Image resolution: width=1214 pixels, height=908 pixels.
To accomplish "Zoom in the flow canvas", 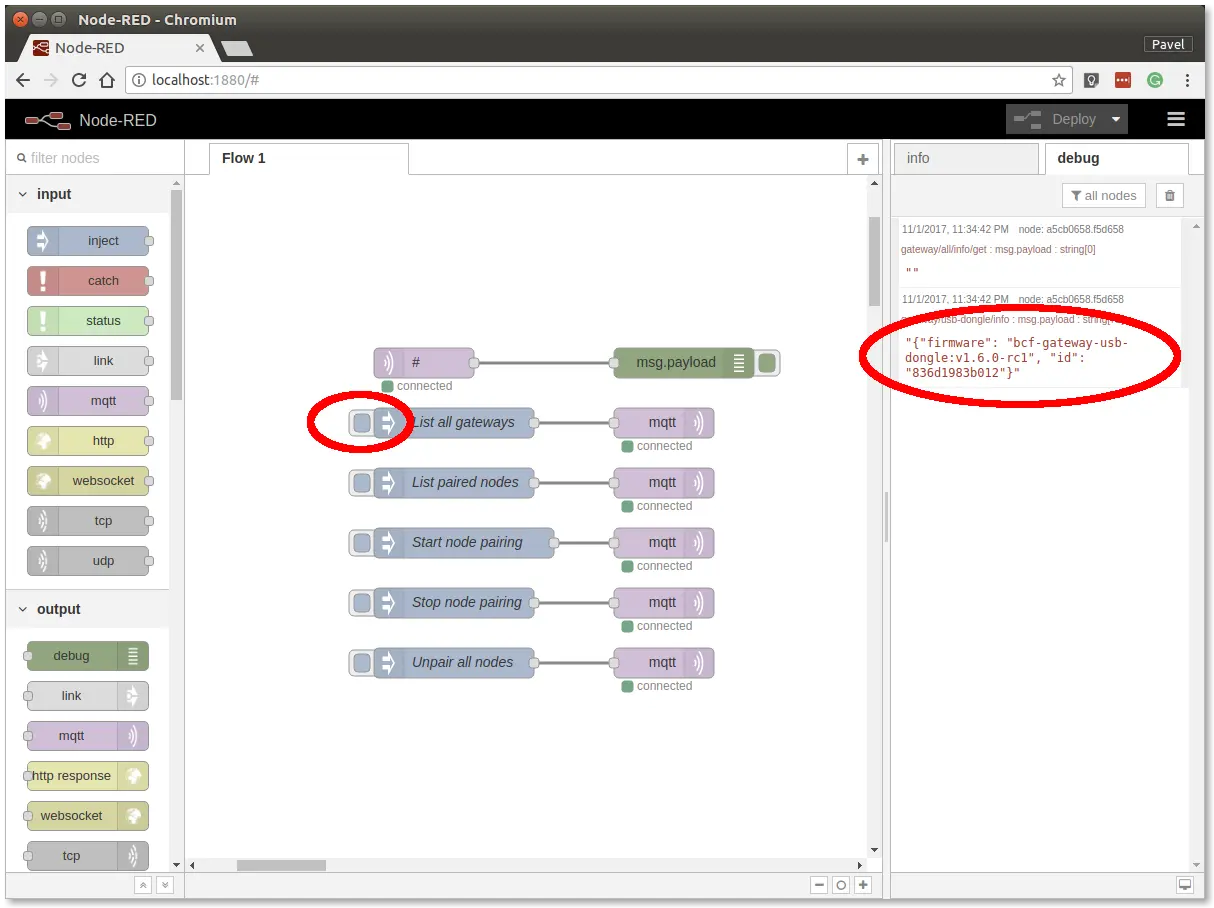I will 863,885.
